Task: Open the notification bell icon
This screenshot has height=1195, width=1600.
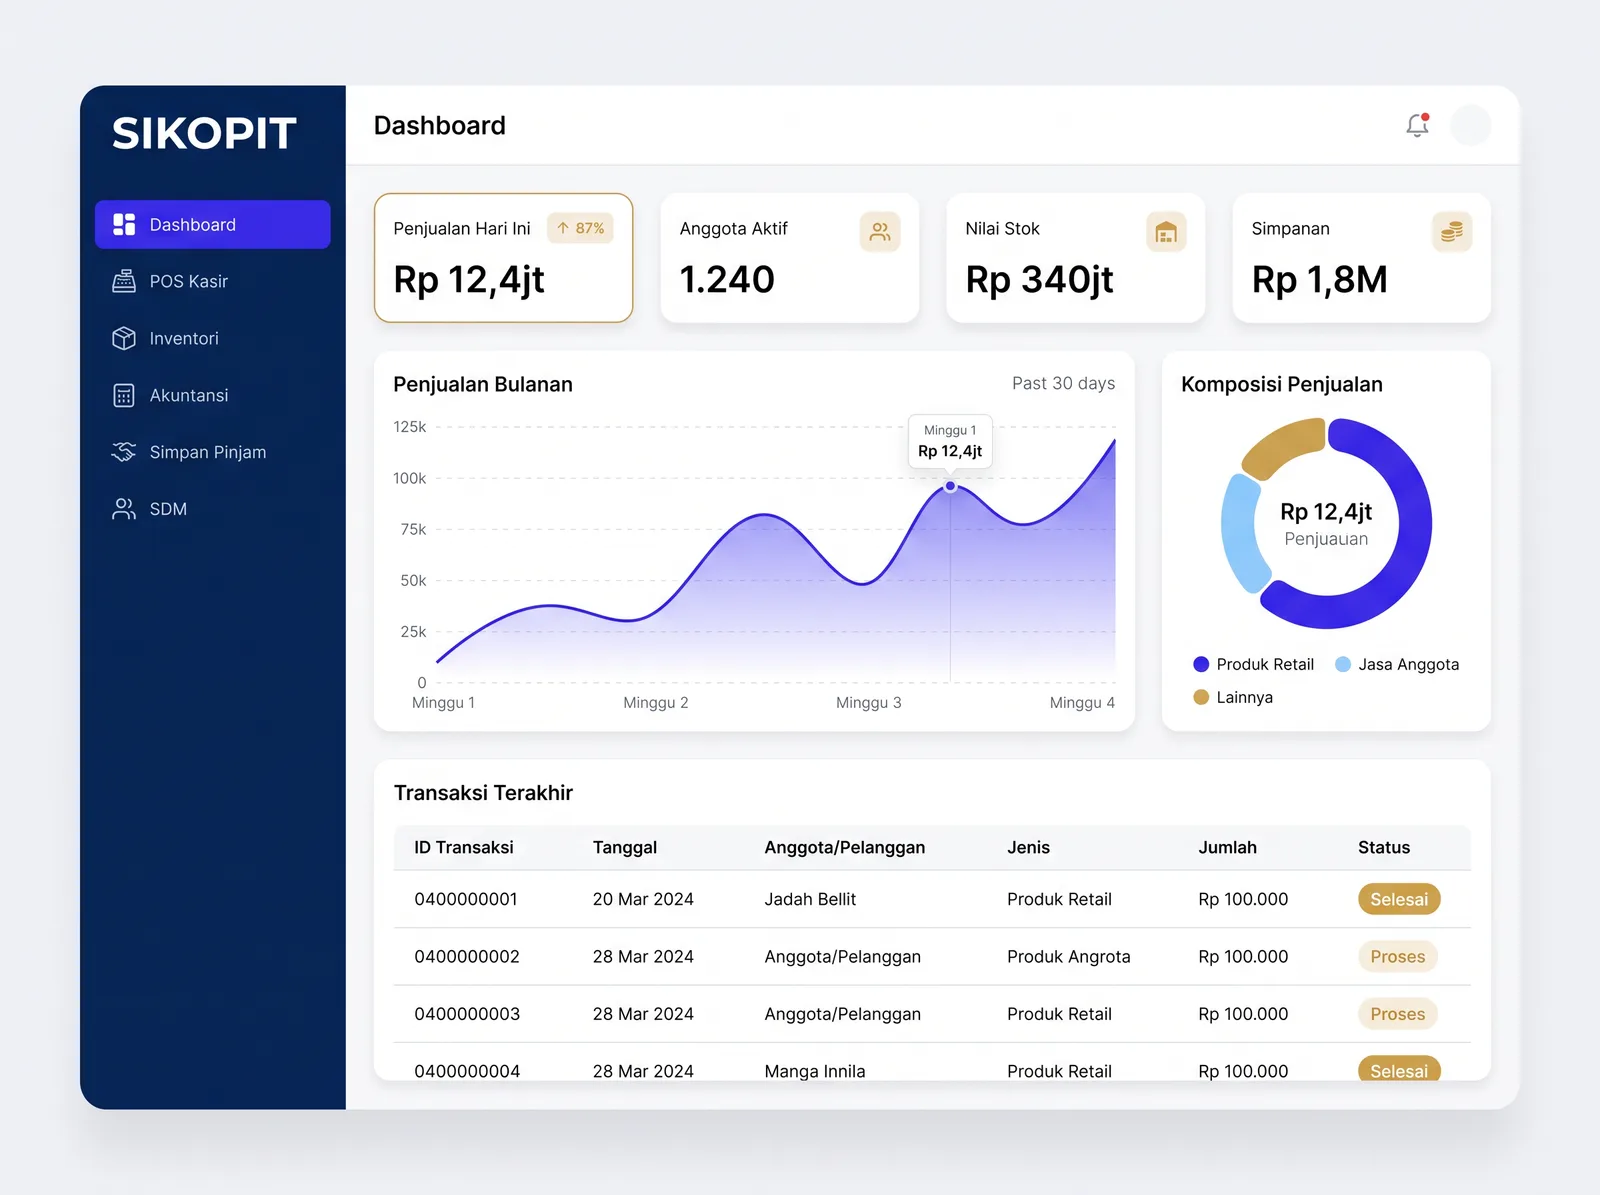Action: pyautogui.click(x=1417, y=125)
